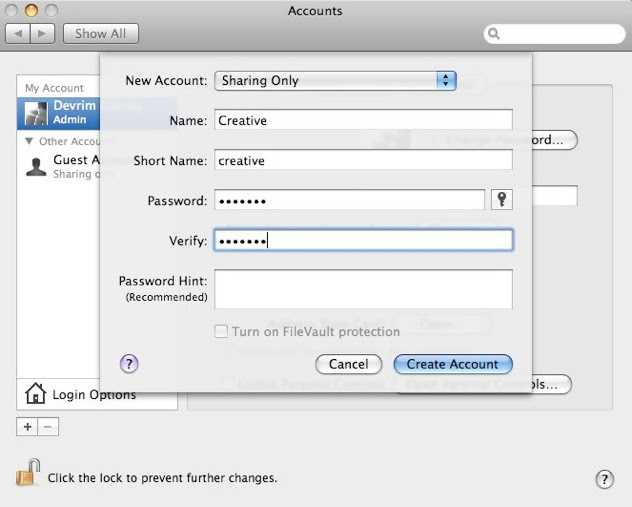Click the System Preferences search field
Screen dimensions: 632x507
point(554,34)
